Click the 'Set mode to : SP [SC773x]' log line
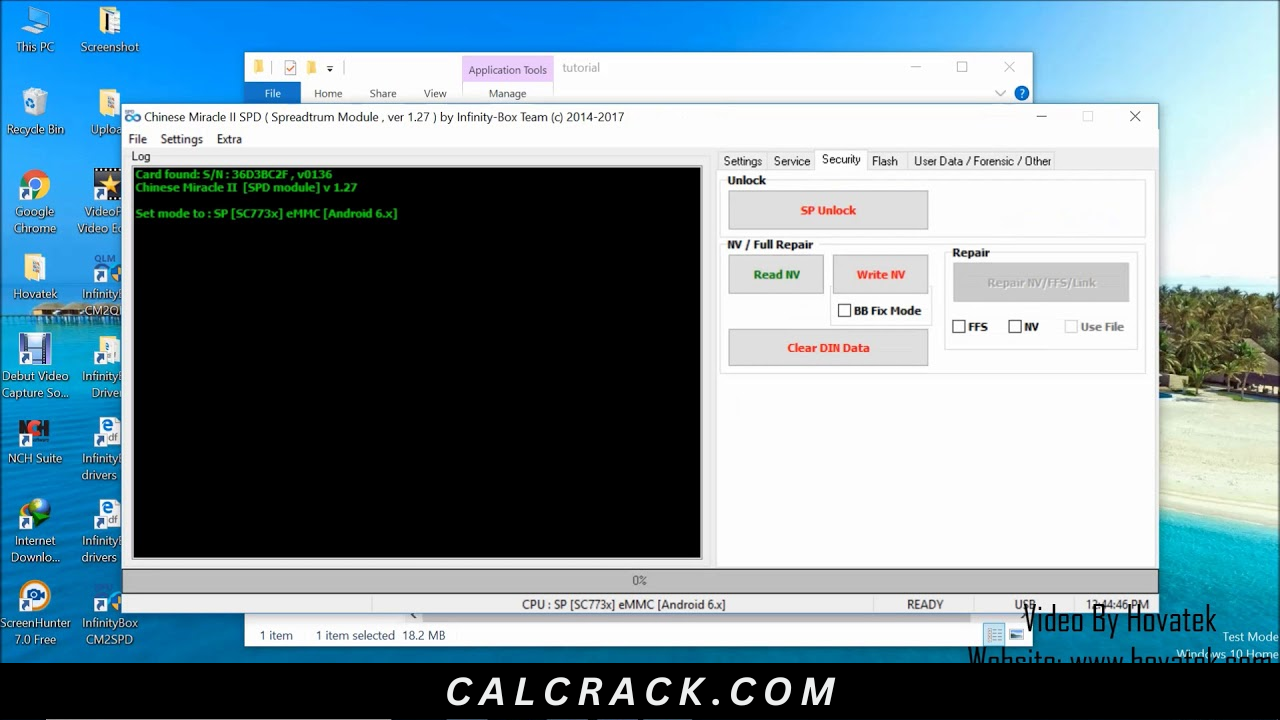 [266, 213]
